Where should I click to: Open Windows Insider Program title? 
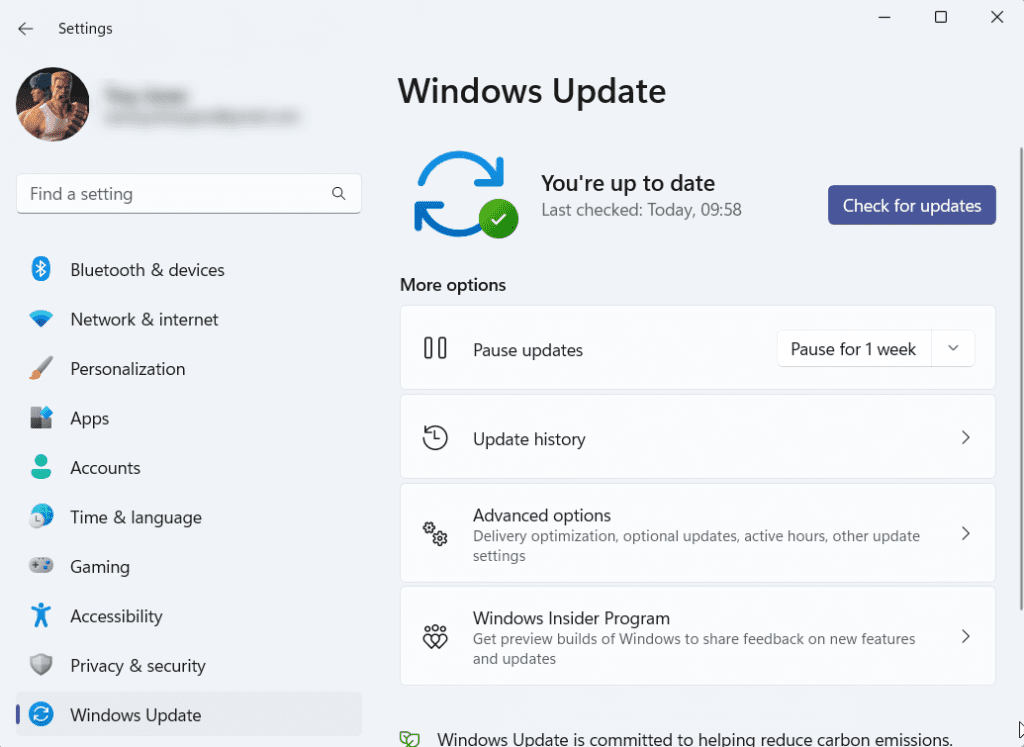pyautogui.click(x=571, y=618)
